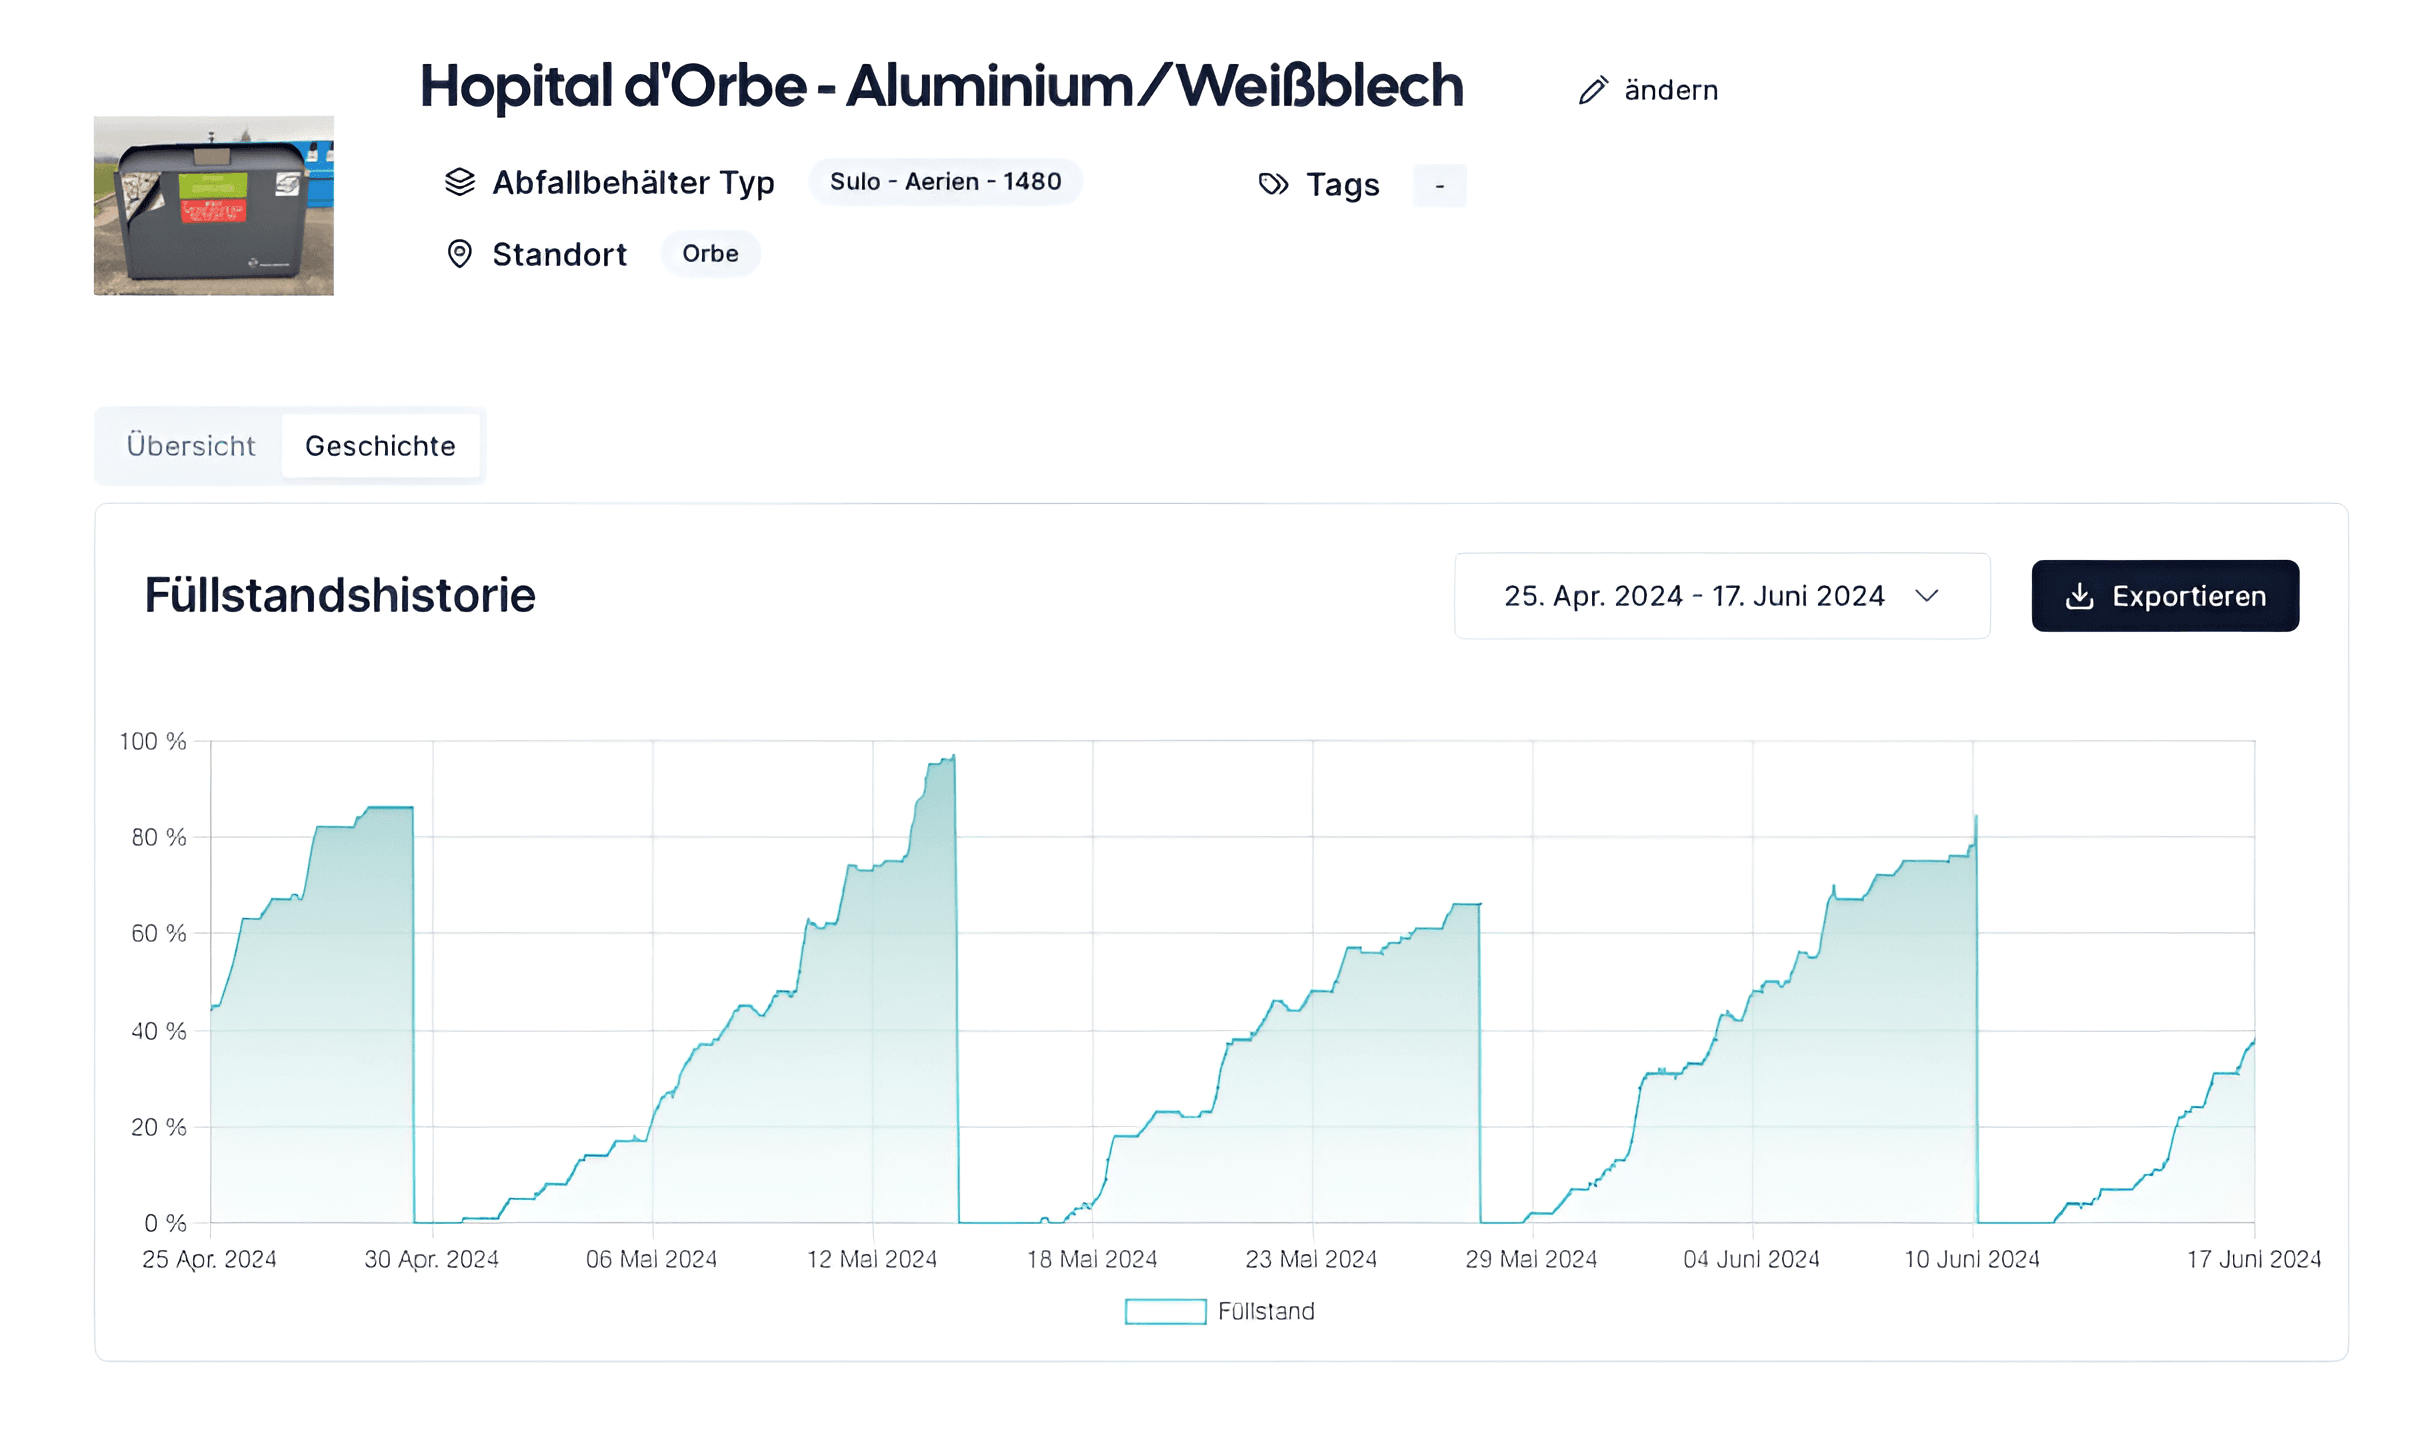Select the Geschichte tab
This screenshot has width=2410, height=1440.
point(380,446)
